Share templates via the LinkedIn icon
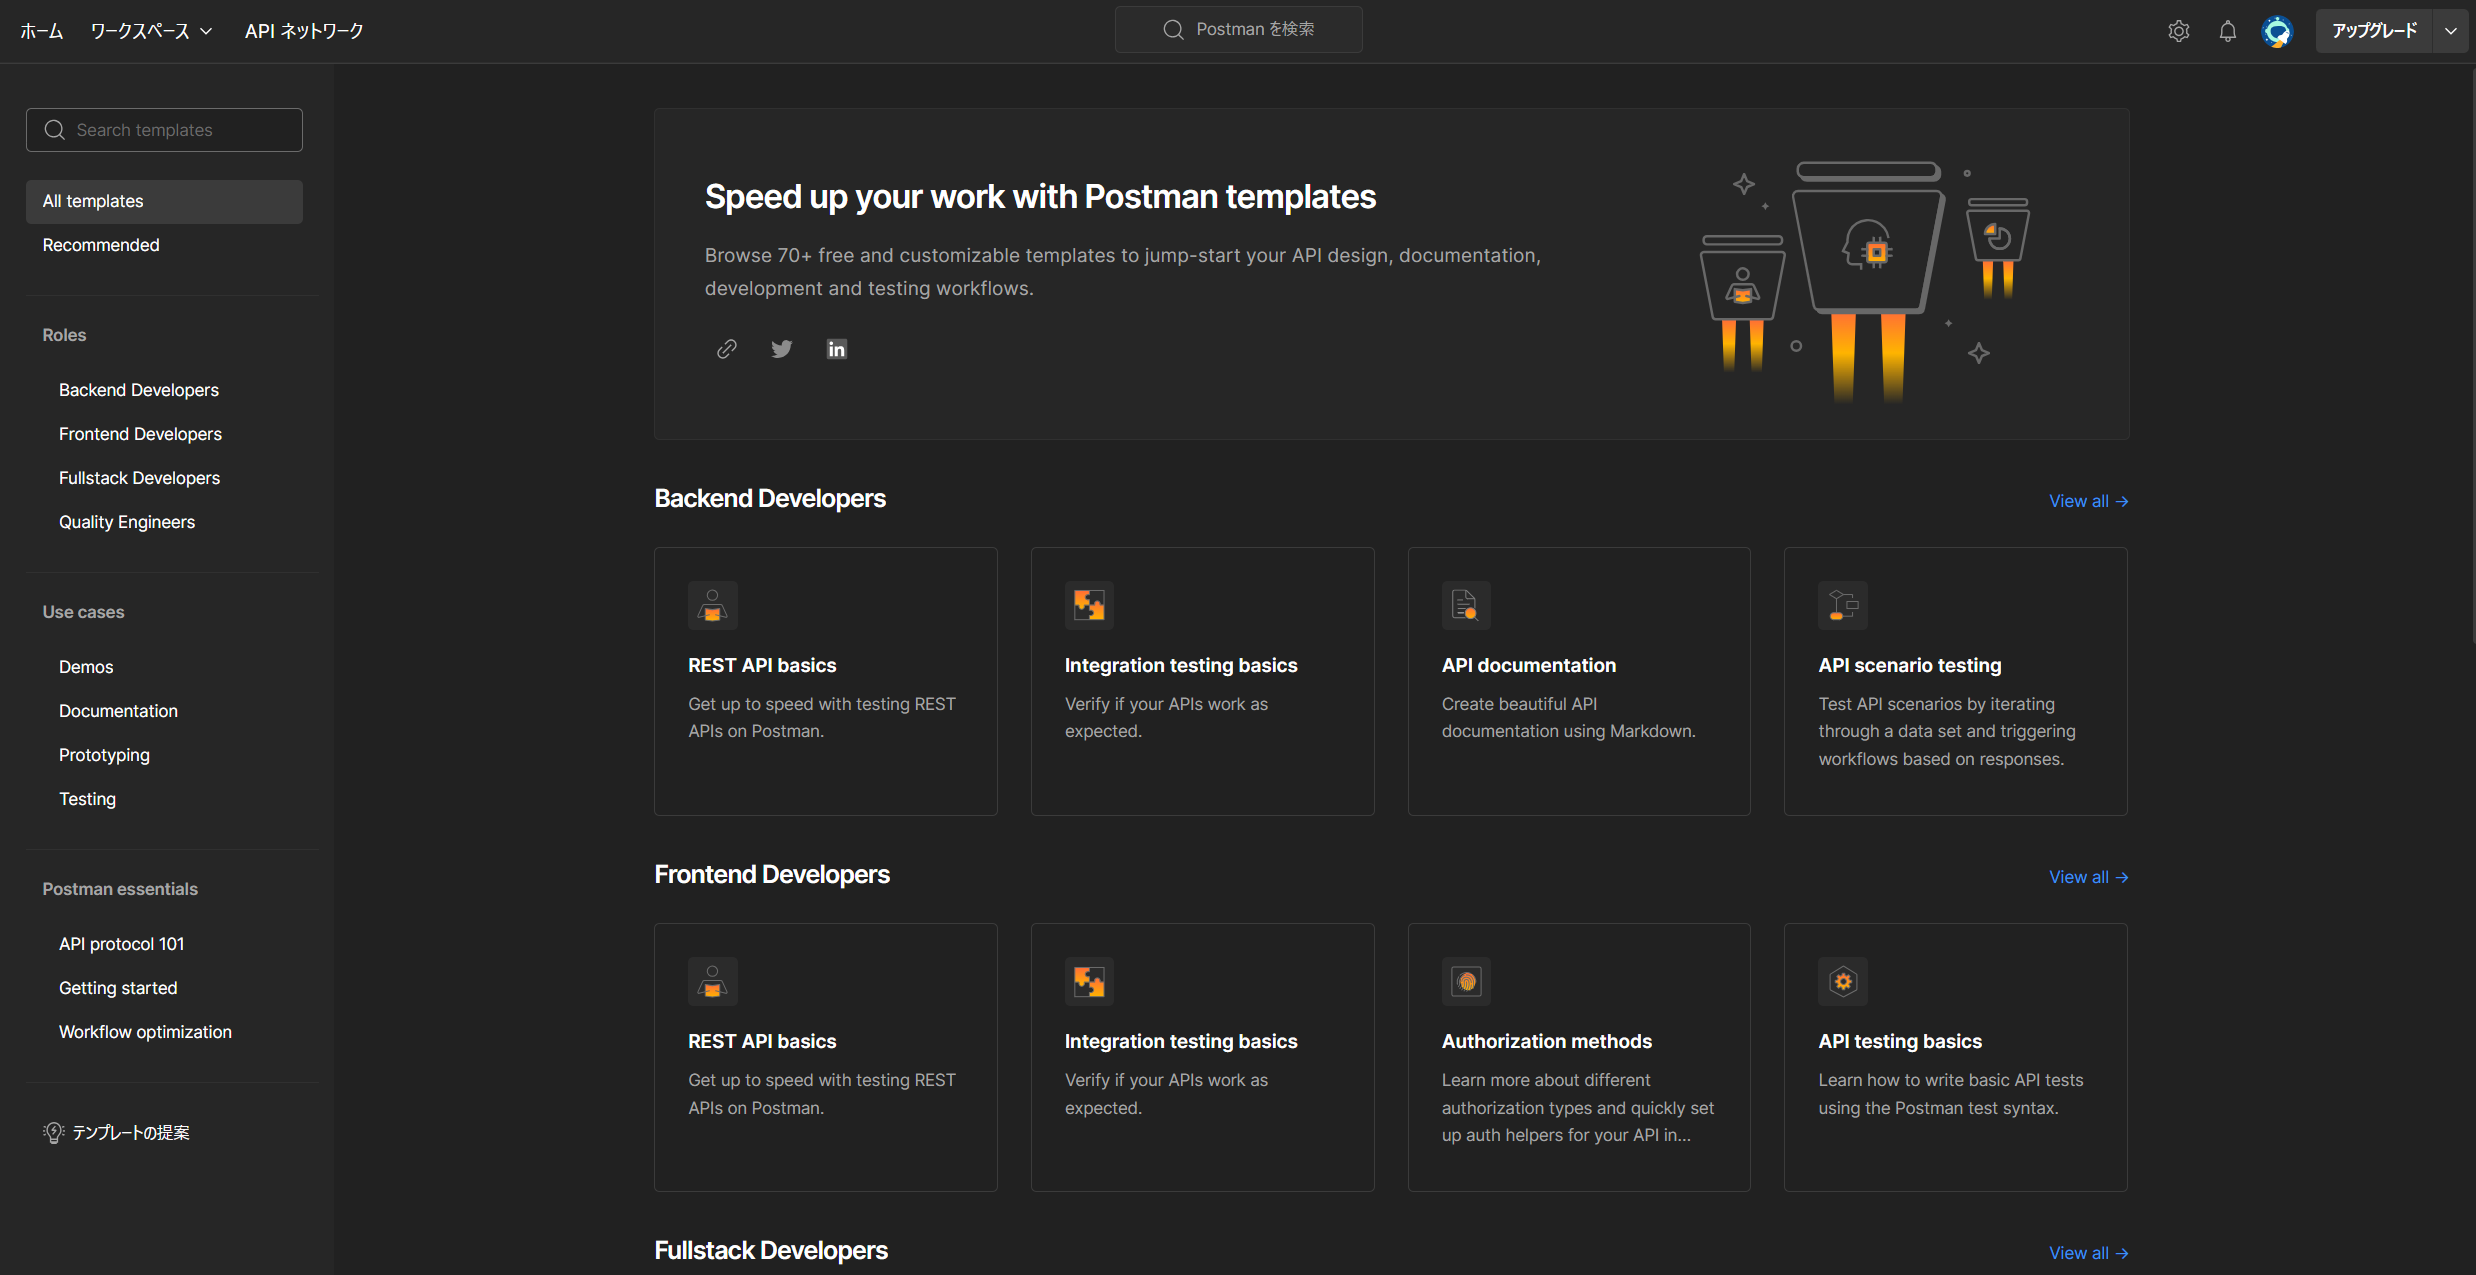This screenshot has width=2476, height=1275. 837,349
